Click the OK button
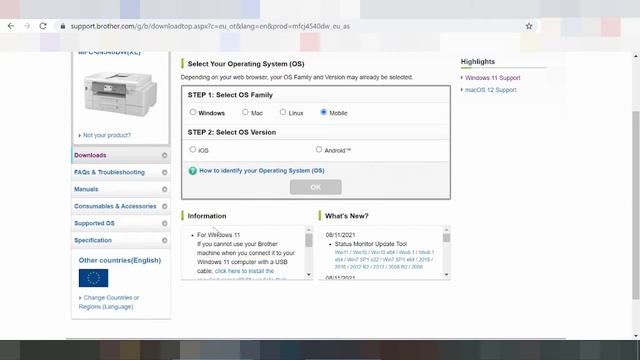This screenshot has height=360, width=640. (x=316, y=187)
